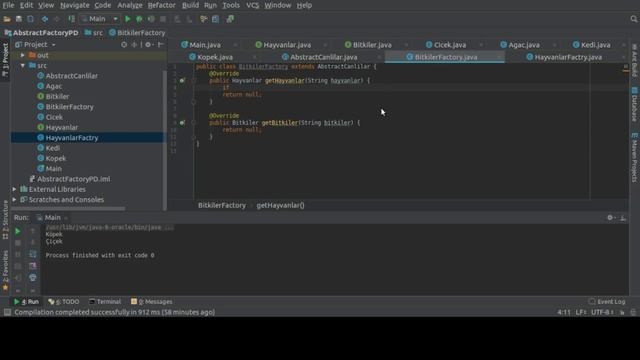
Task: Switch to the AbstractCanlilar.java tab
Action: click(323, 57)
